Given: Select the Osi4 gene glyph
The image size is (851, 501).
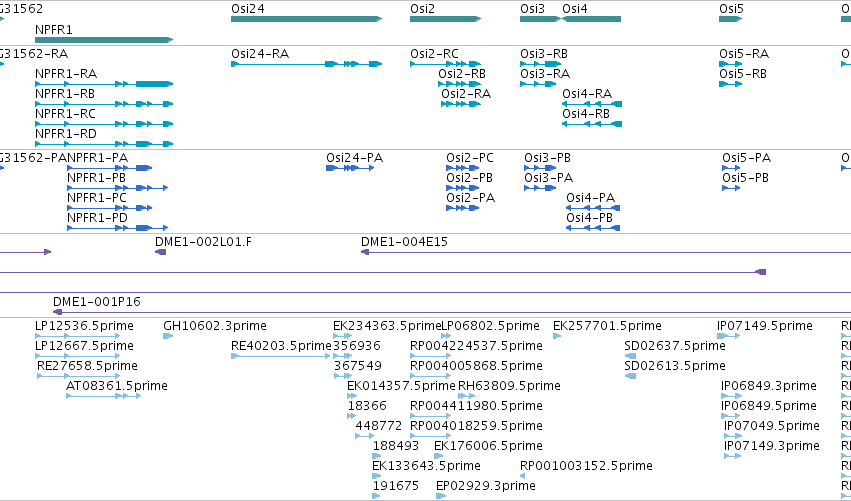Looking at the screenshot, I should [x=592, y=19].
